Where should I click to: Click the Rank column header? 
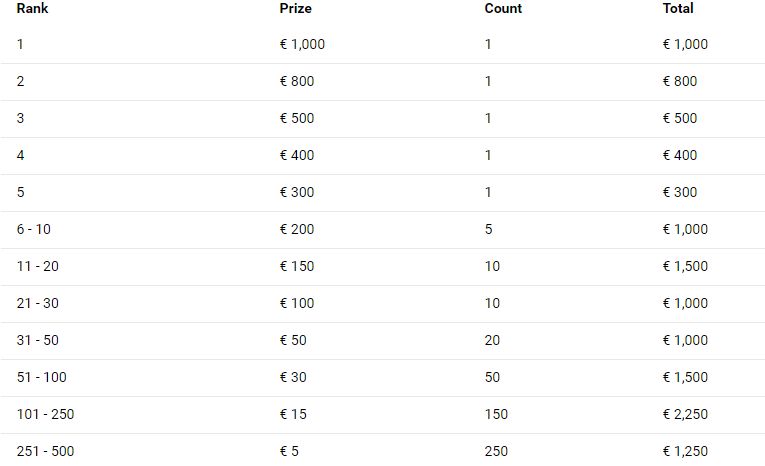32,8
